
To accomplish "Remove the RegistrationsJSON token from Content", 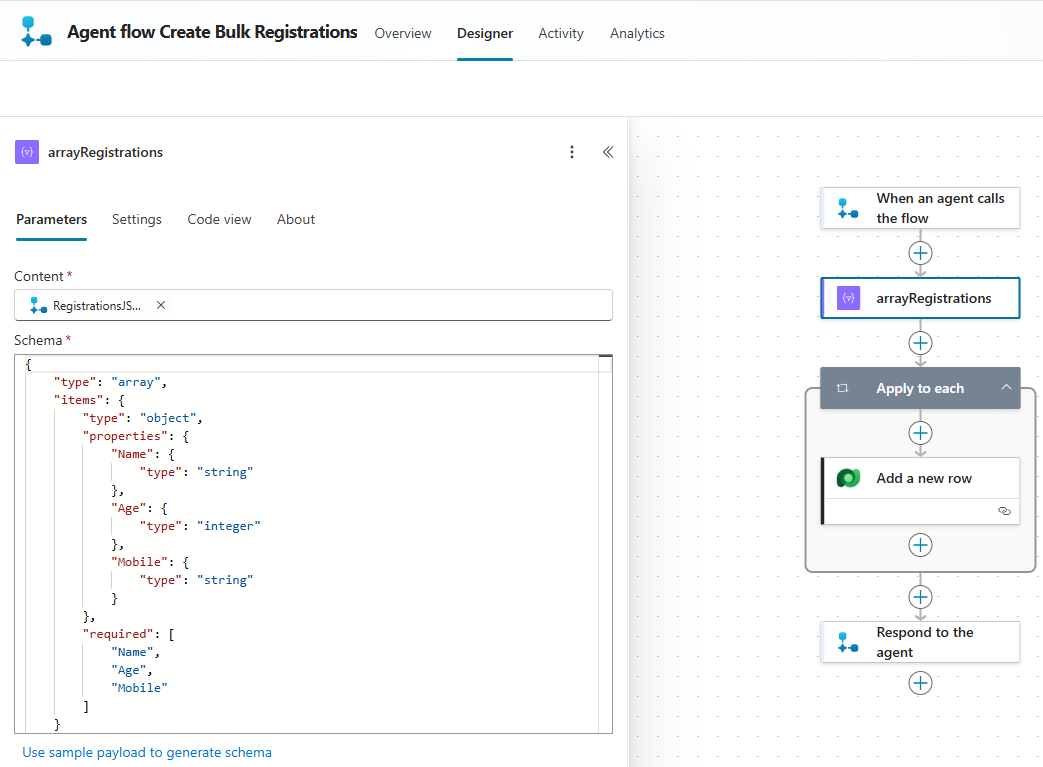I will point(161,306).
